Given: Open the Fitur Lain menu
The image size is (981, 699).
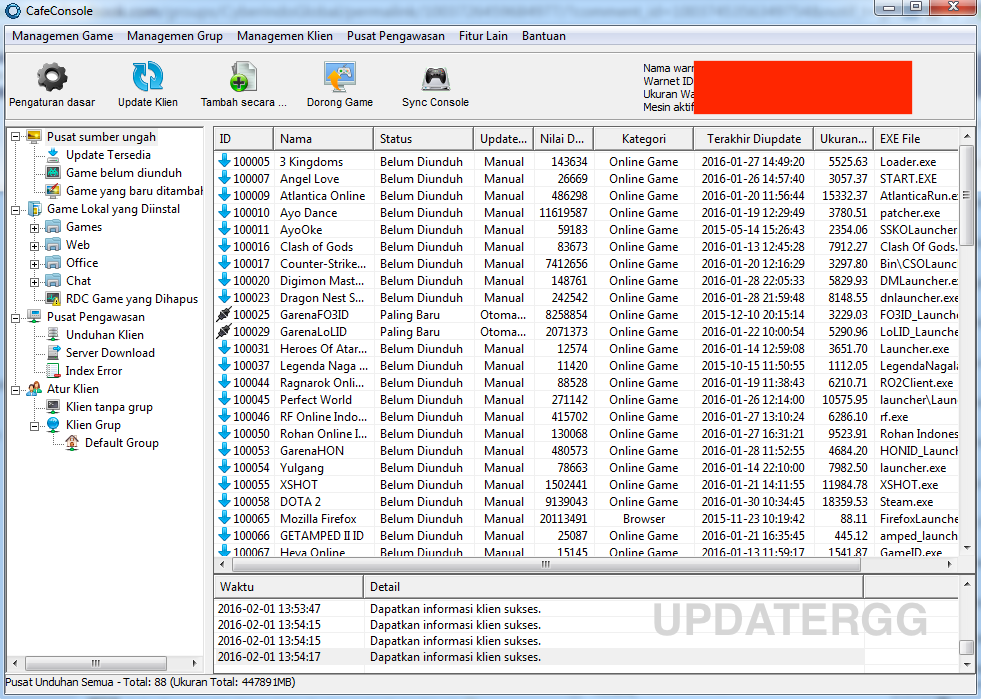Looking at the screenshot, I should pyautogui.click(x=483, y=36).
